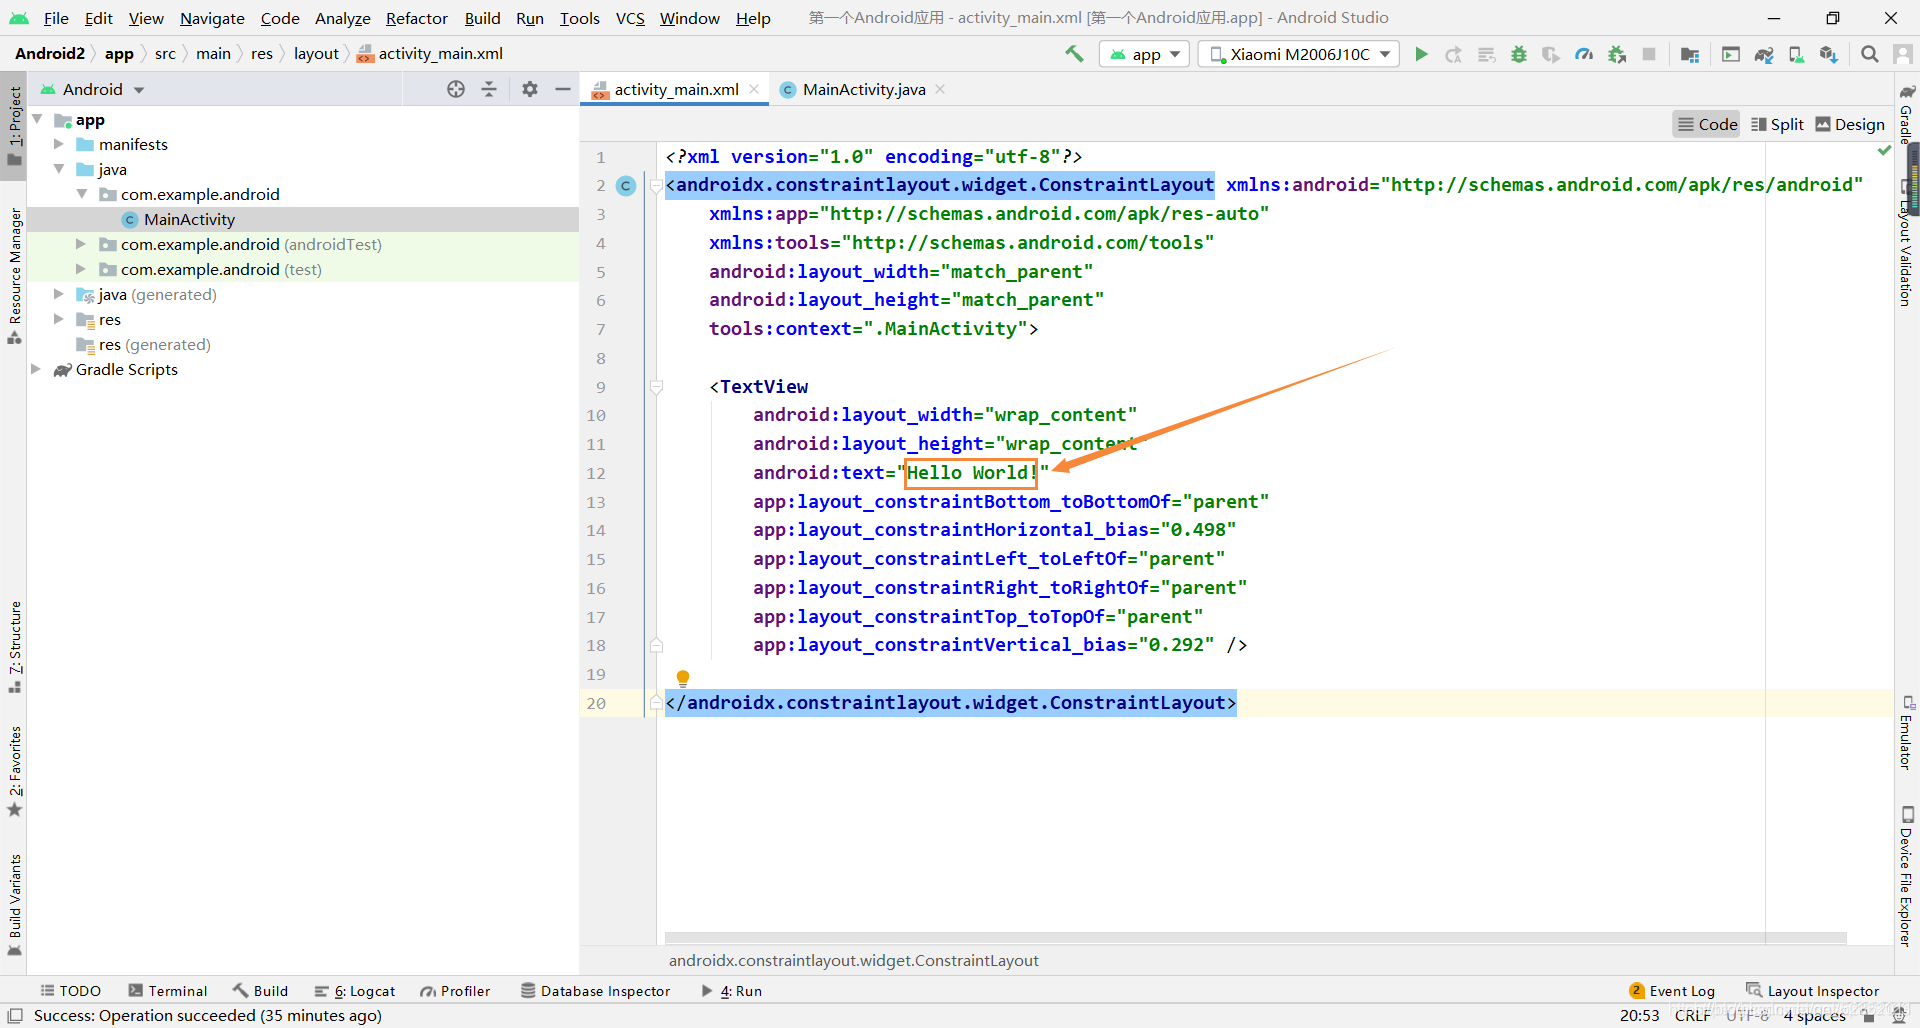This screenshot has height=1028, width=1920.
Task: Switch editor to Split view
Action: point(1777,124)
